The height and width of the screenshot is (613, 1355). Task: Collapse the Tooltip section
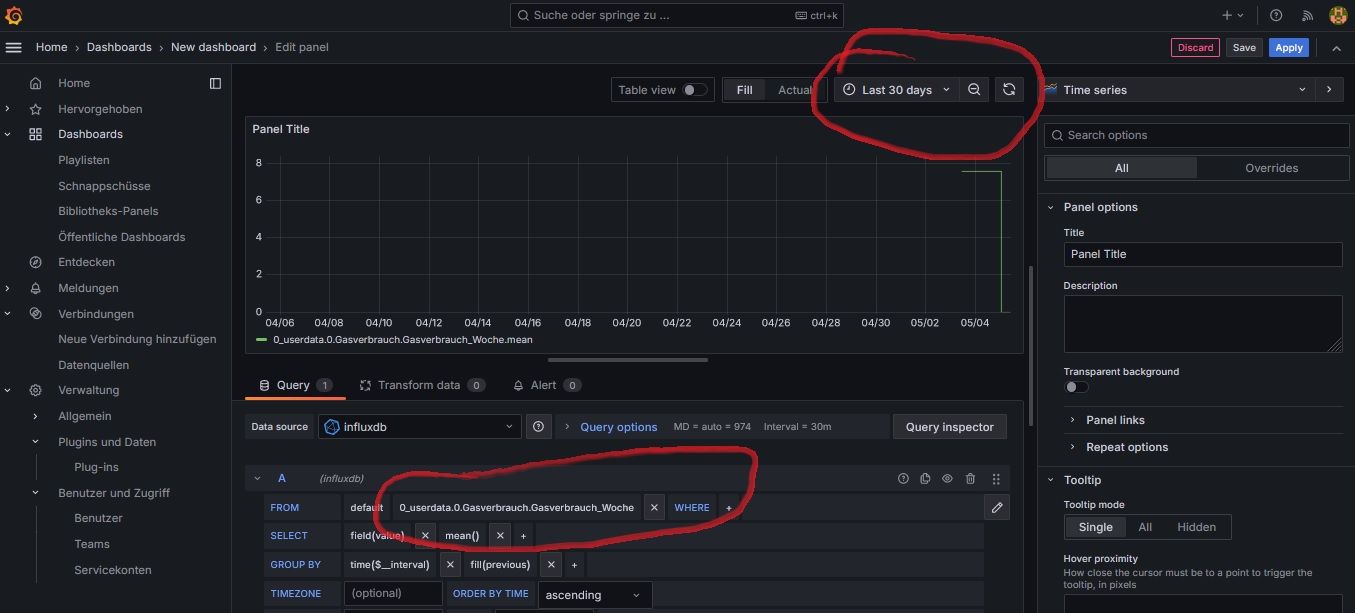tap(1081, 480)
